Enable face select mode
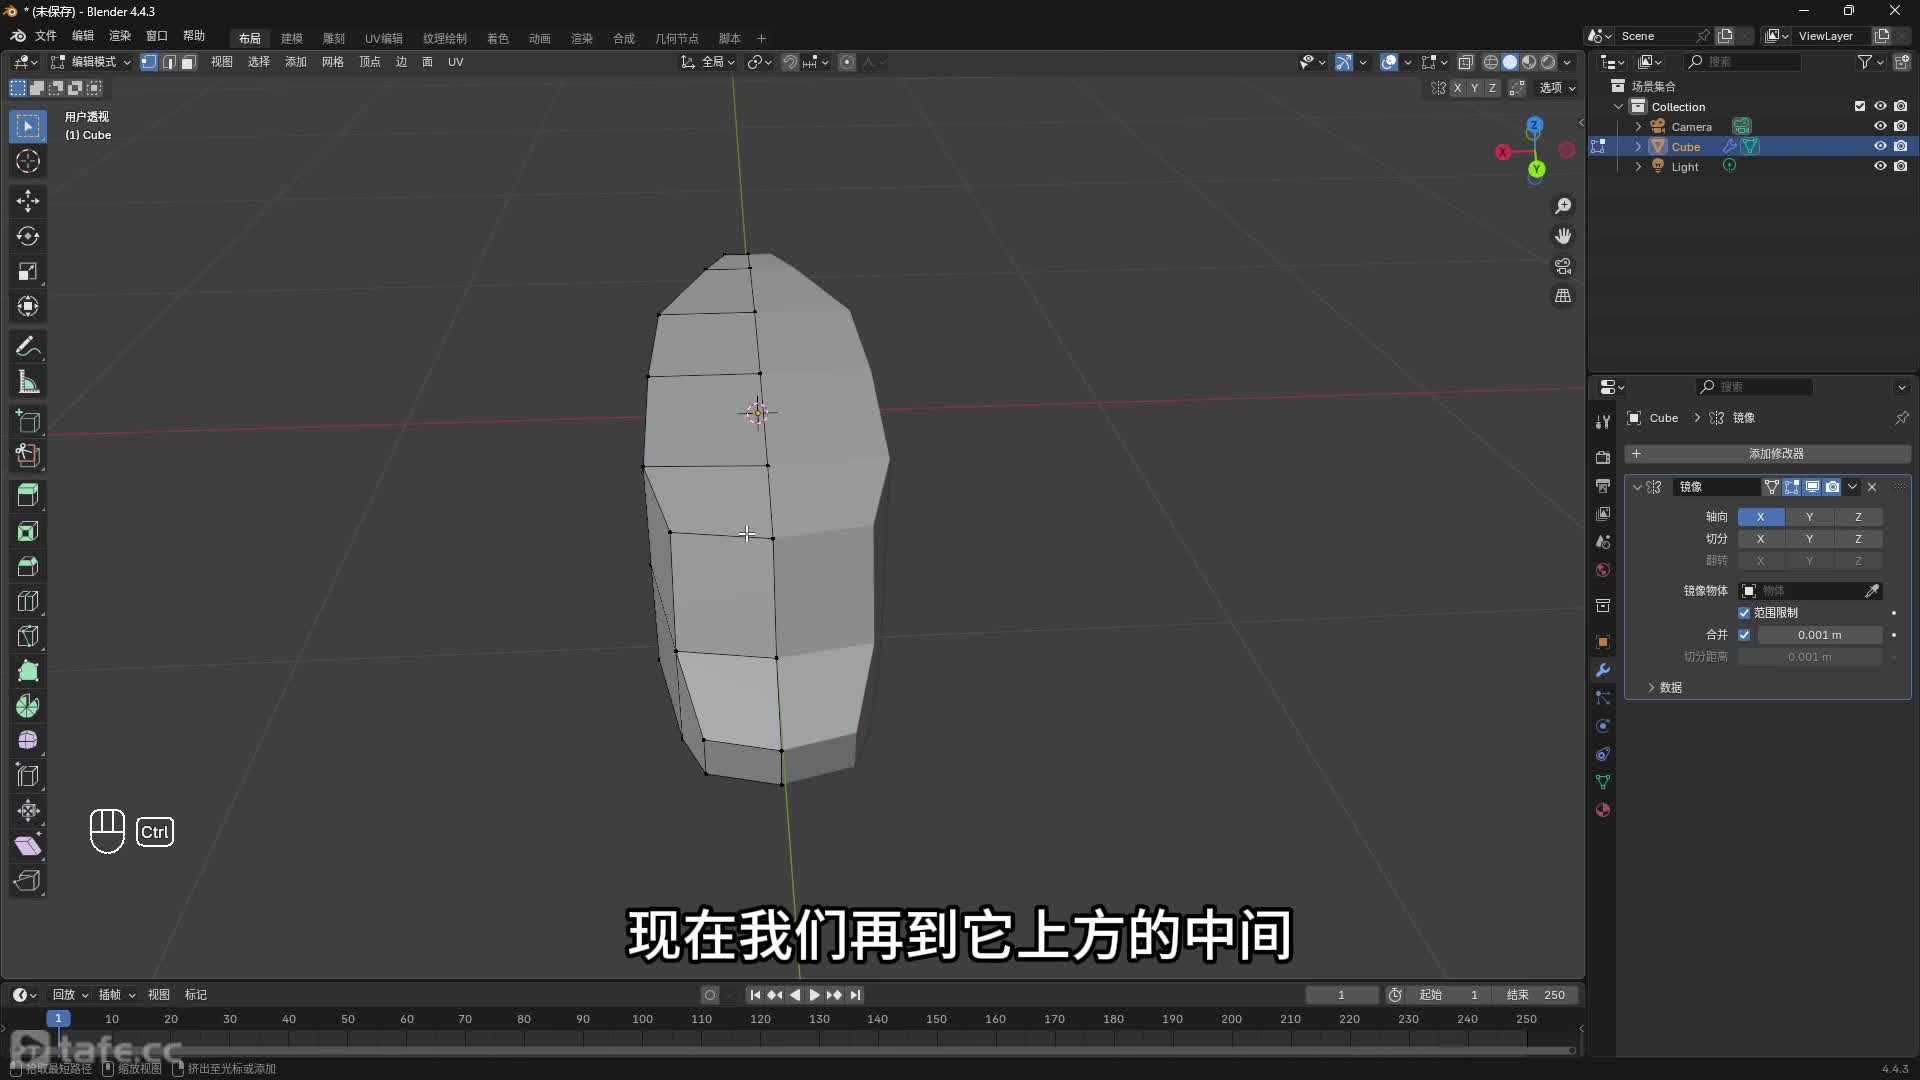 tap(187, 62)
